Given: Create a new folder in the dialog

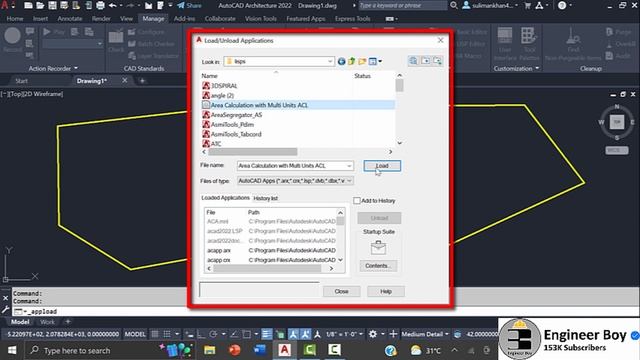Looking at the screenshot, I should pyautogui.click(x=362, y=61).
